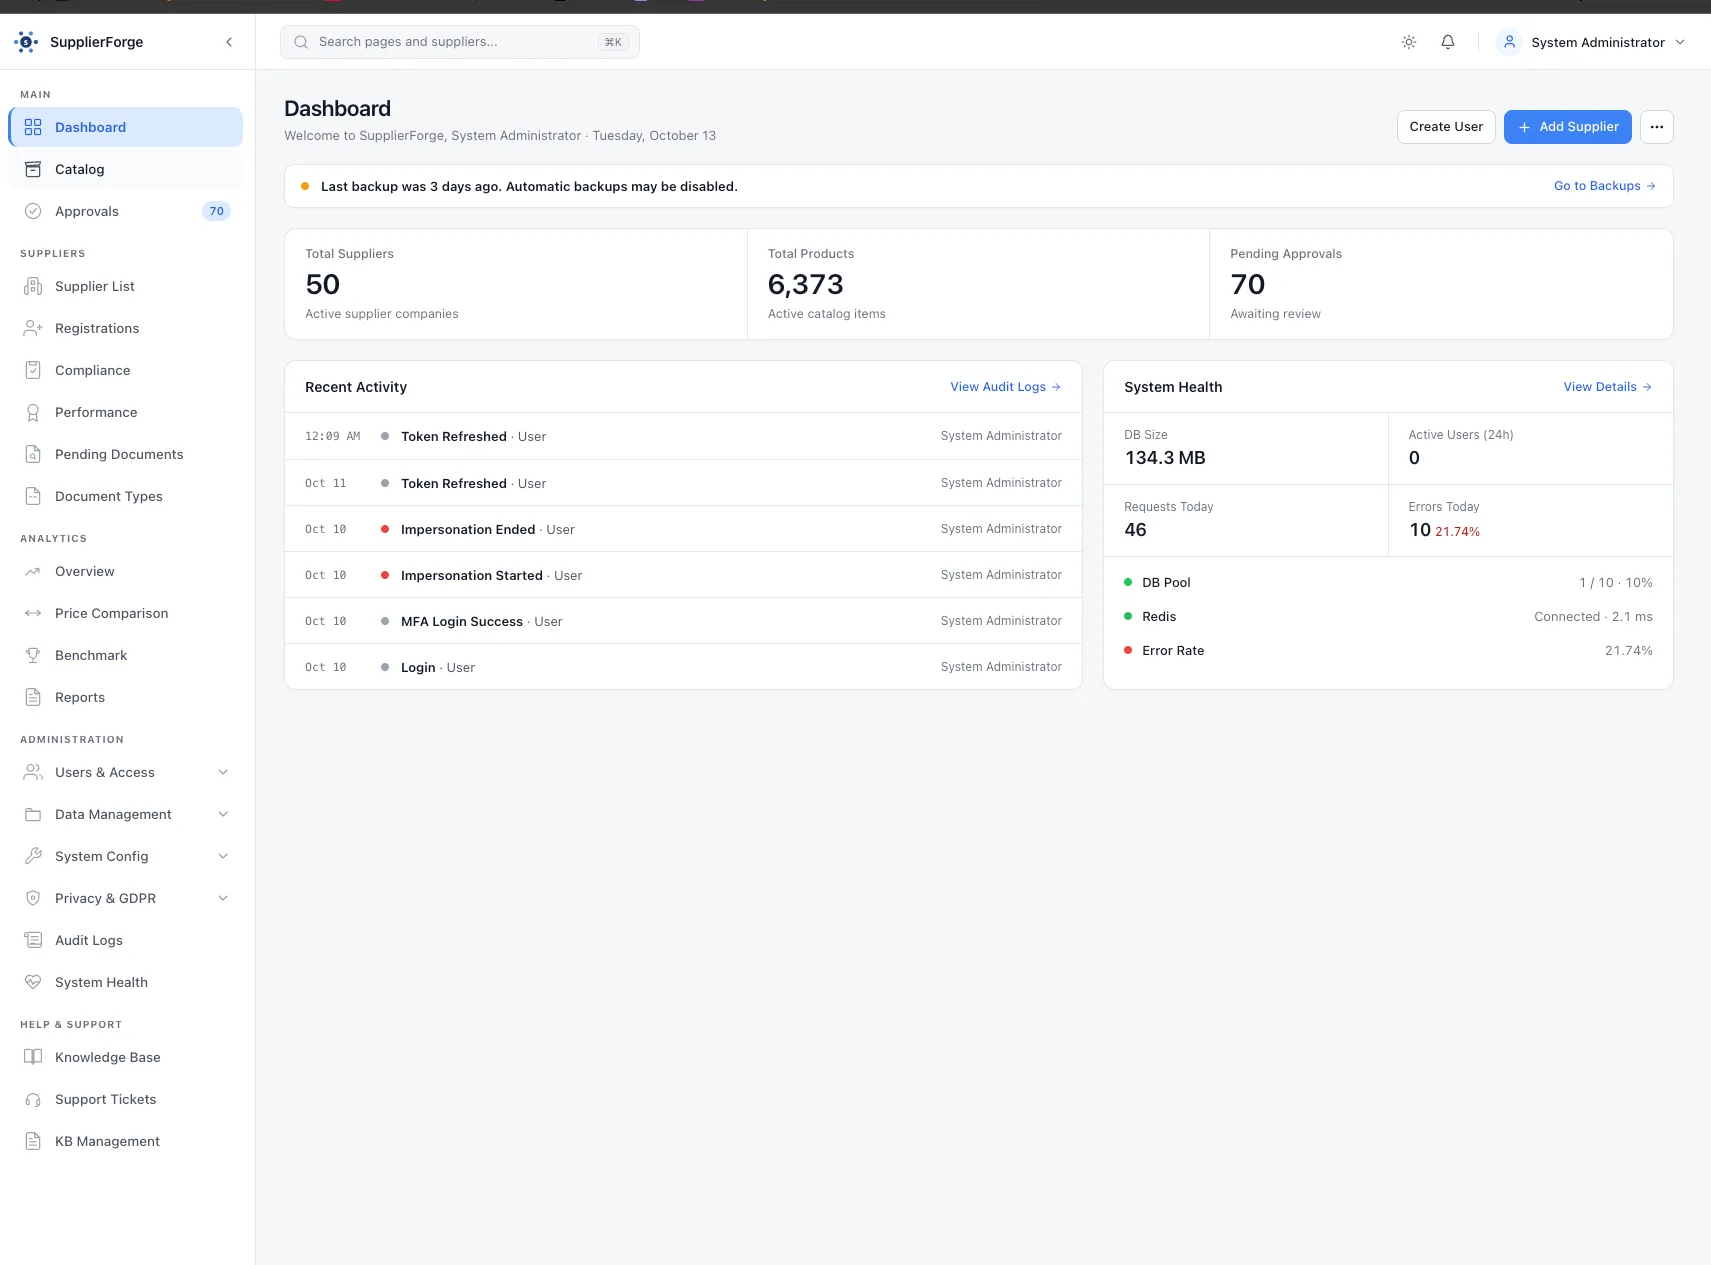This screenshot has height=1265, width=1711.
Task: Click the Pending Documents file search icon
Action: tap(33, 454)
